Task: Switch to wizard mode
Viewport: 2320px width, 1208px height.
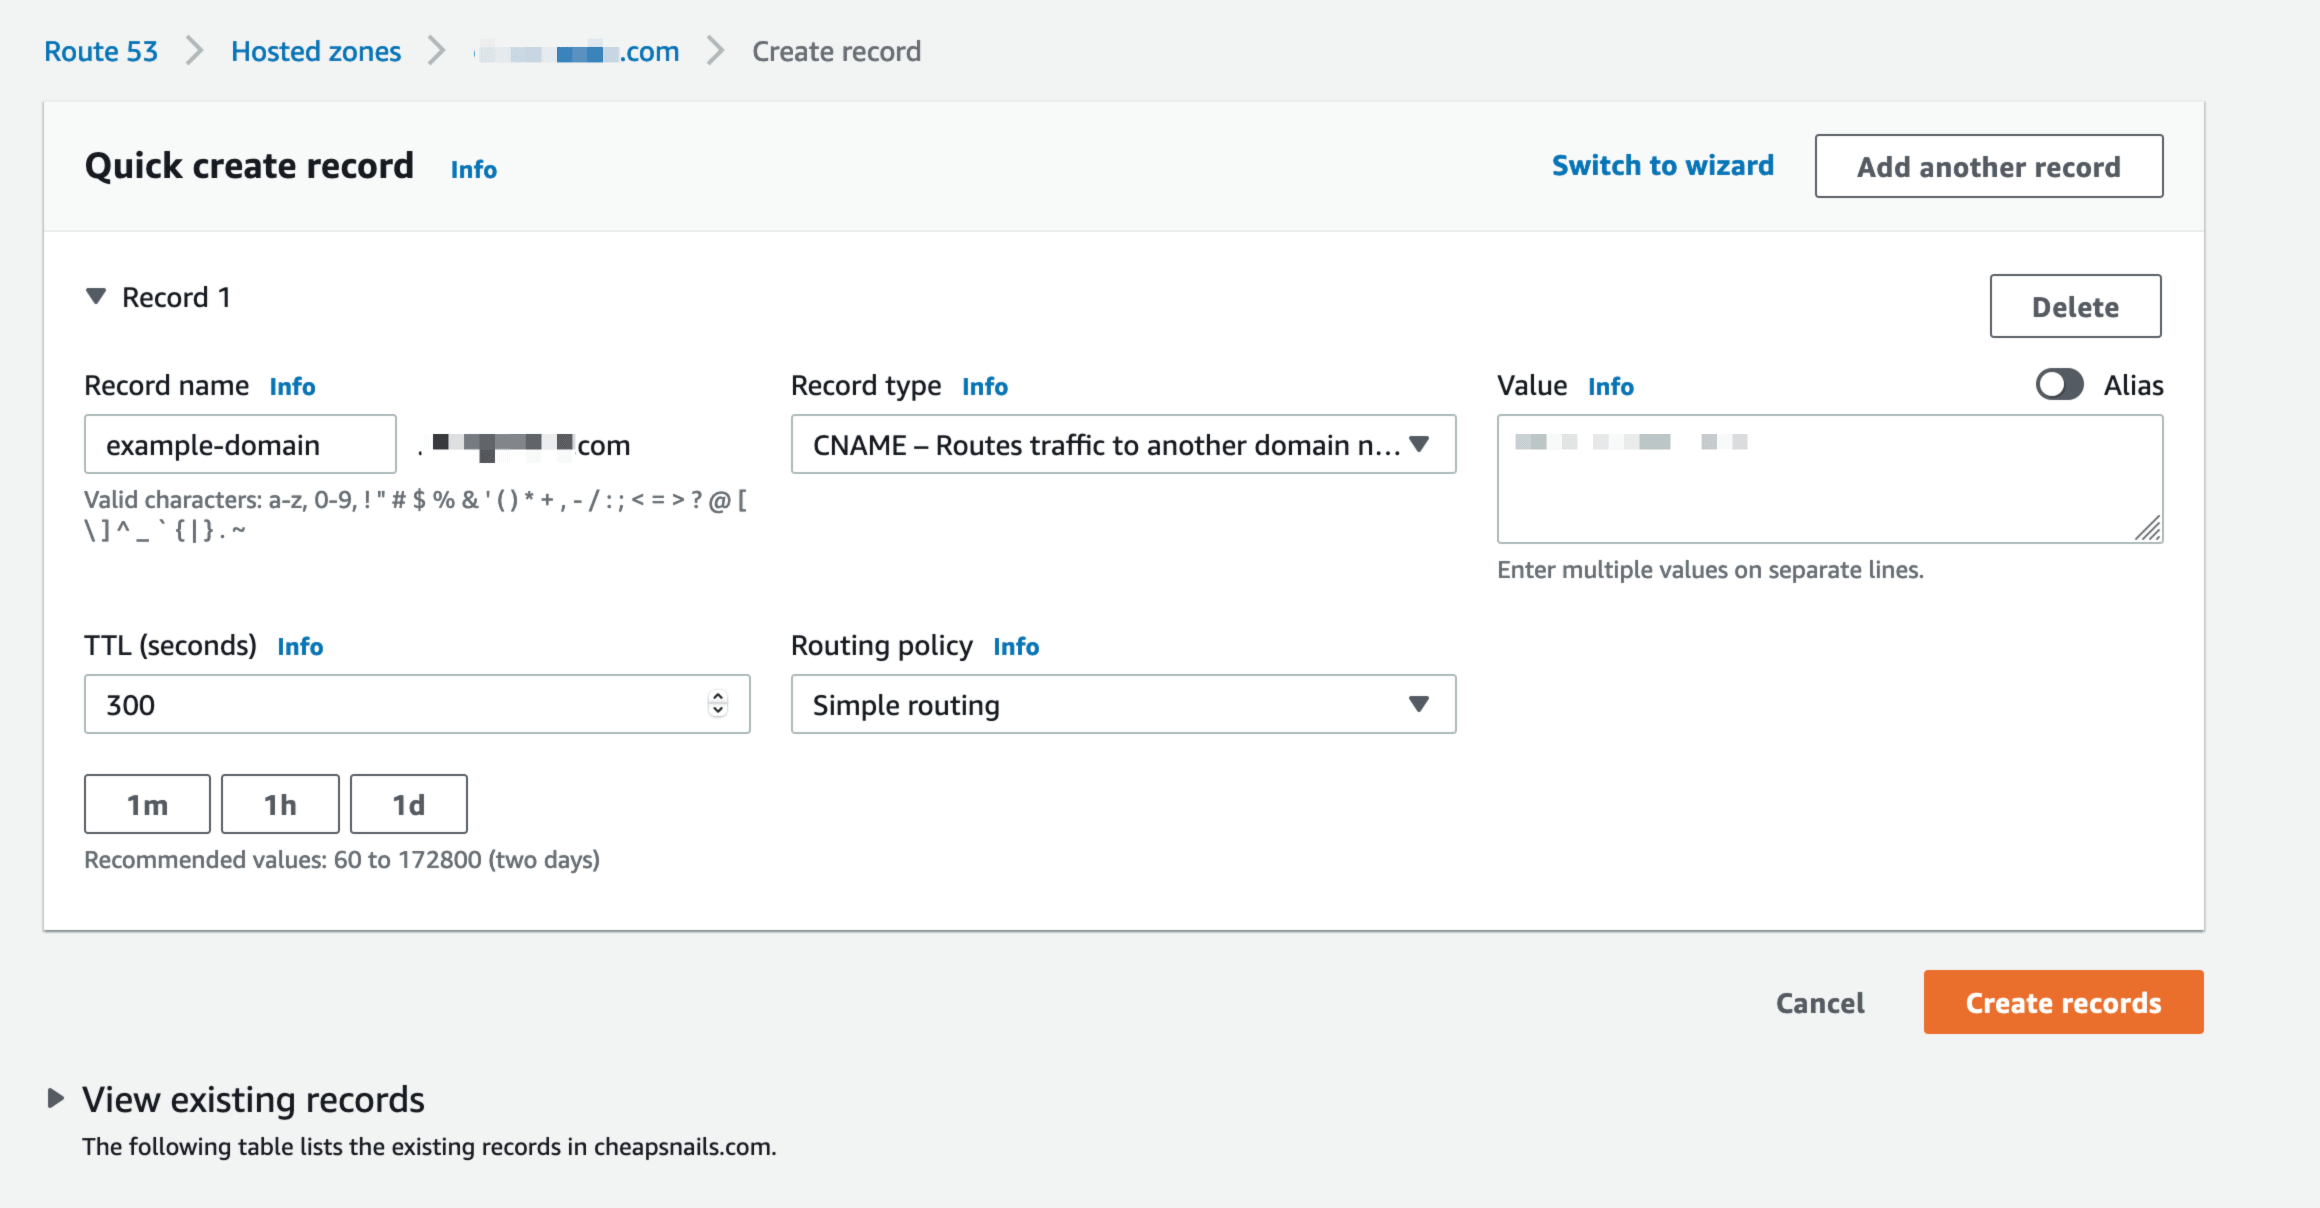Action: click(x=1662, y=166)
